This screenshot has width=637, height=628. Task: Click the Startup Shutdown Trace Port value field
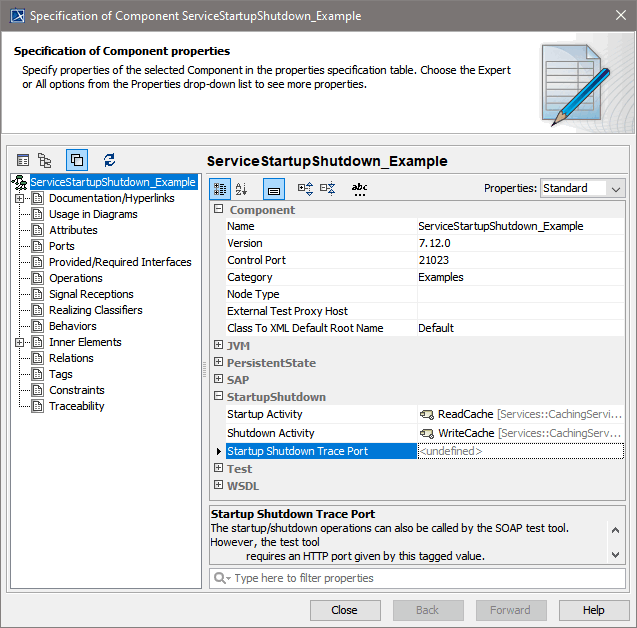pyautogui.click(x=520, y=452)
